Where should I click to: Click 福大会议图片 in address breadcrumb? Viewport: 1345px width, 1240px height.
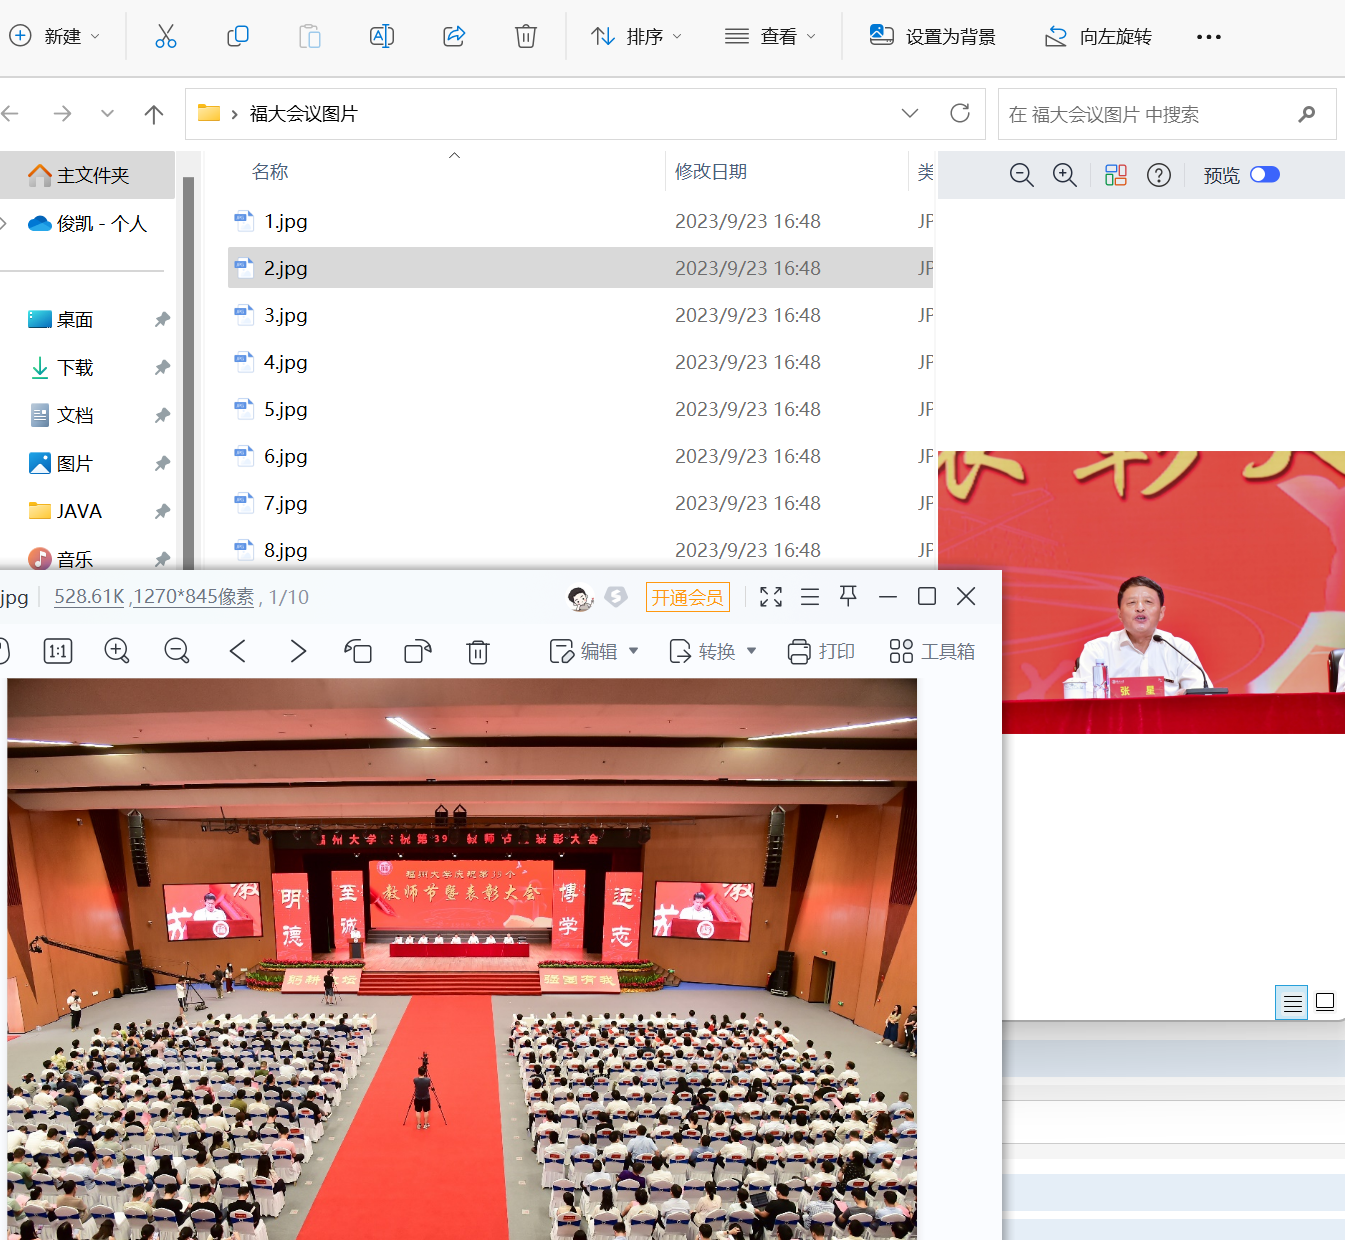(x=303, y=114)
